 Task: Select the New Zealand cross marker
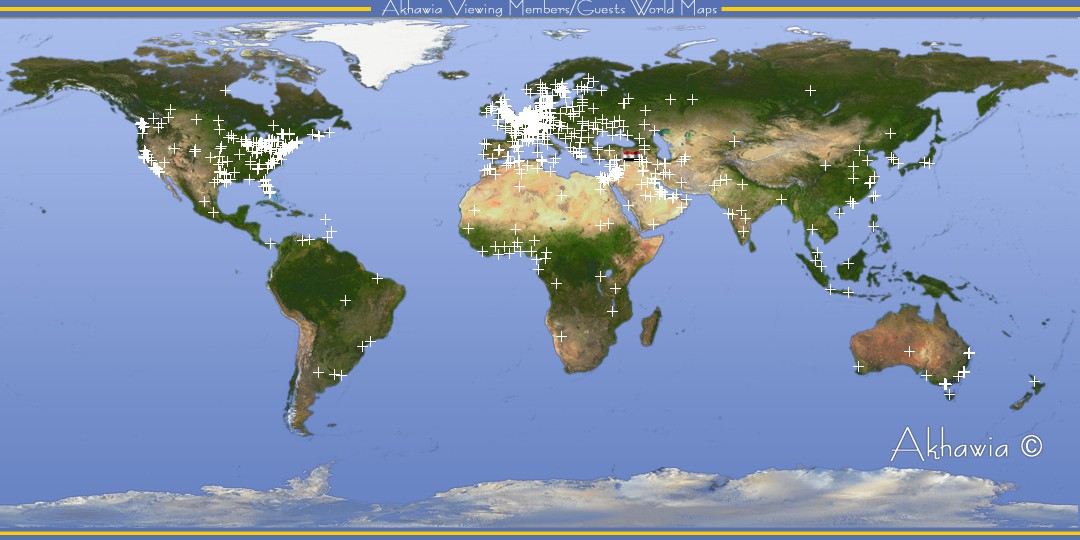coord(1035,381)
